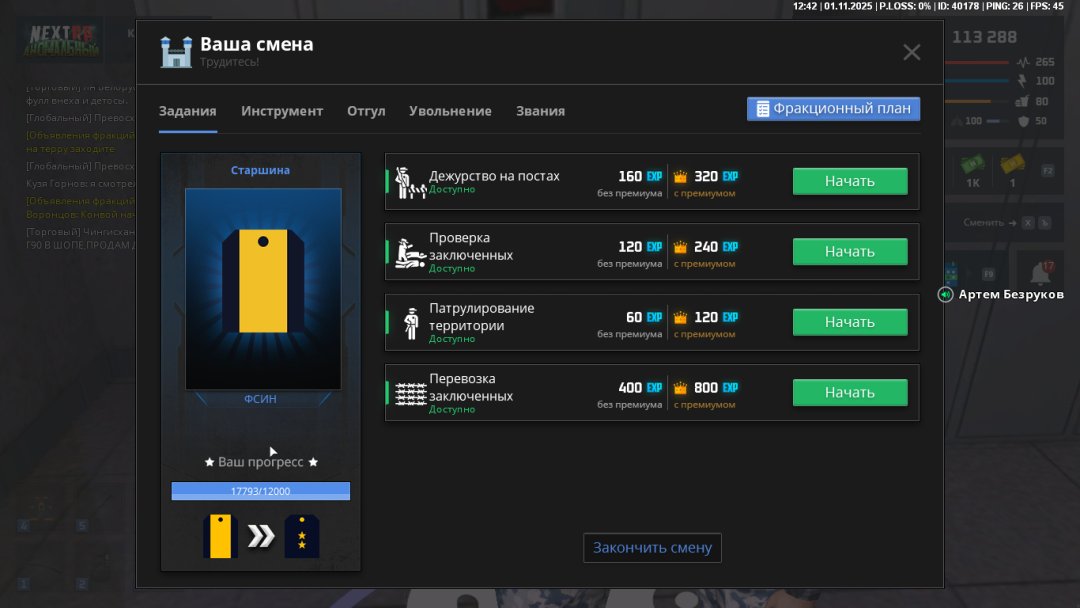1080x608 pixels.
Task: Click the next rank shoulder strap icon
Action: click(302, 536)
